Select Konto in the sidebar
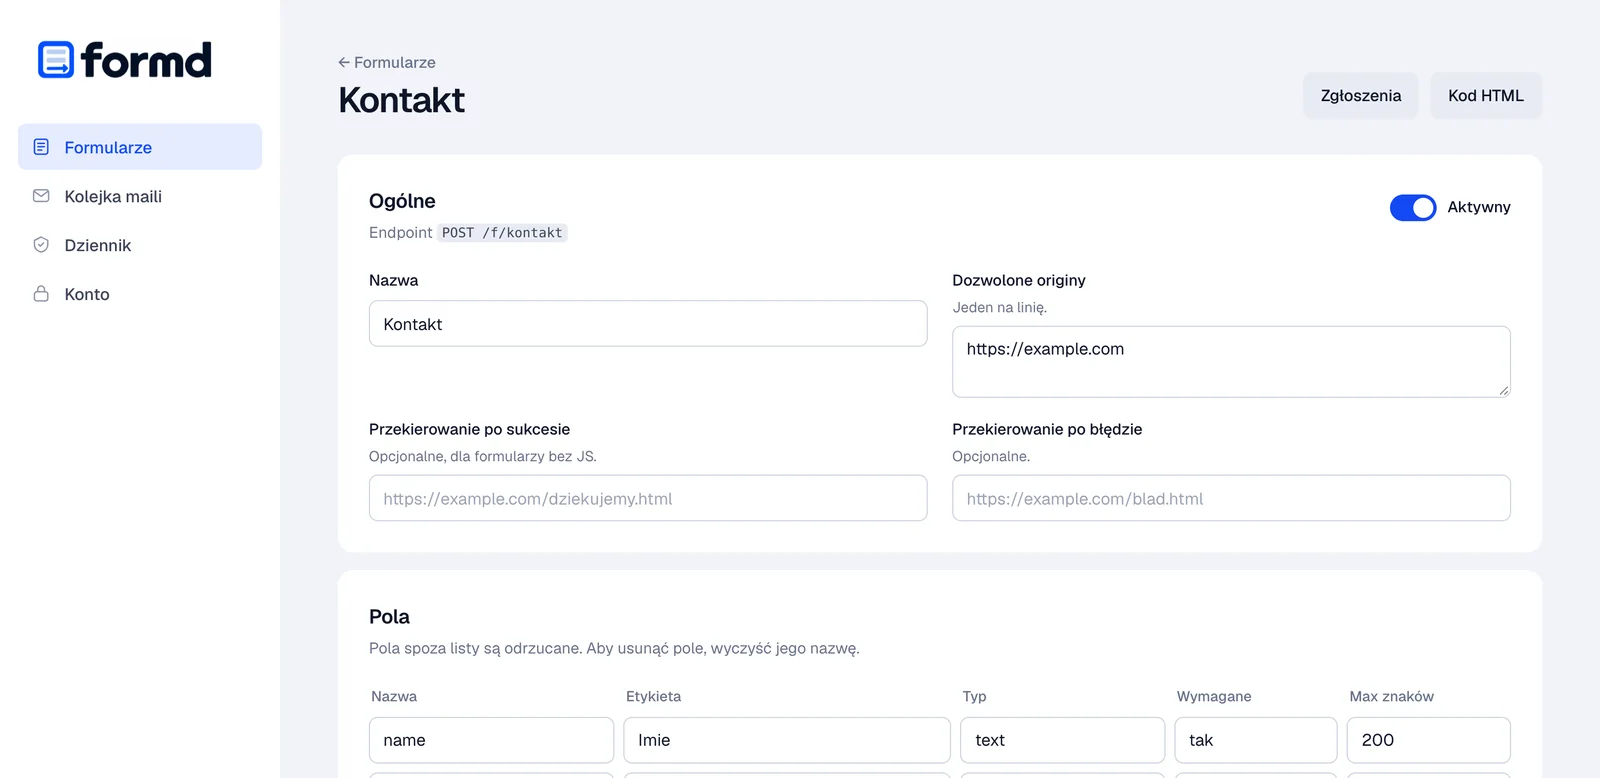The height and width of the screenshot is (778, 1600). point(140,294)
